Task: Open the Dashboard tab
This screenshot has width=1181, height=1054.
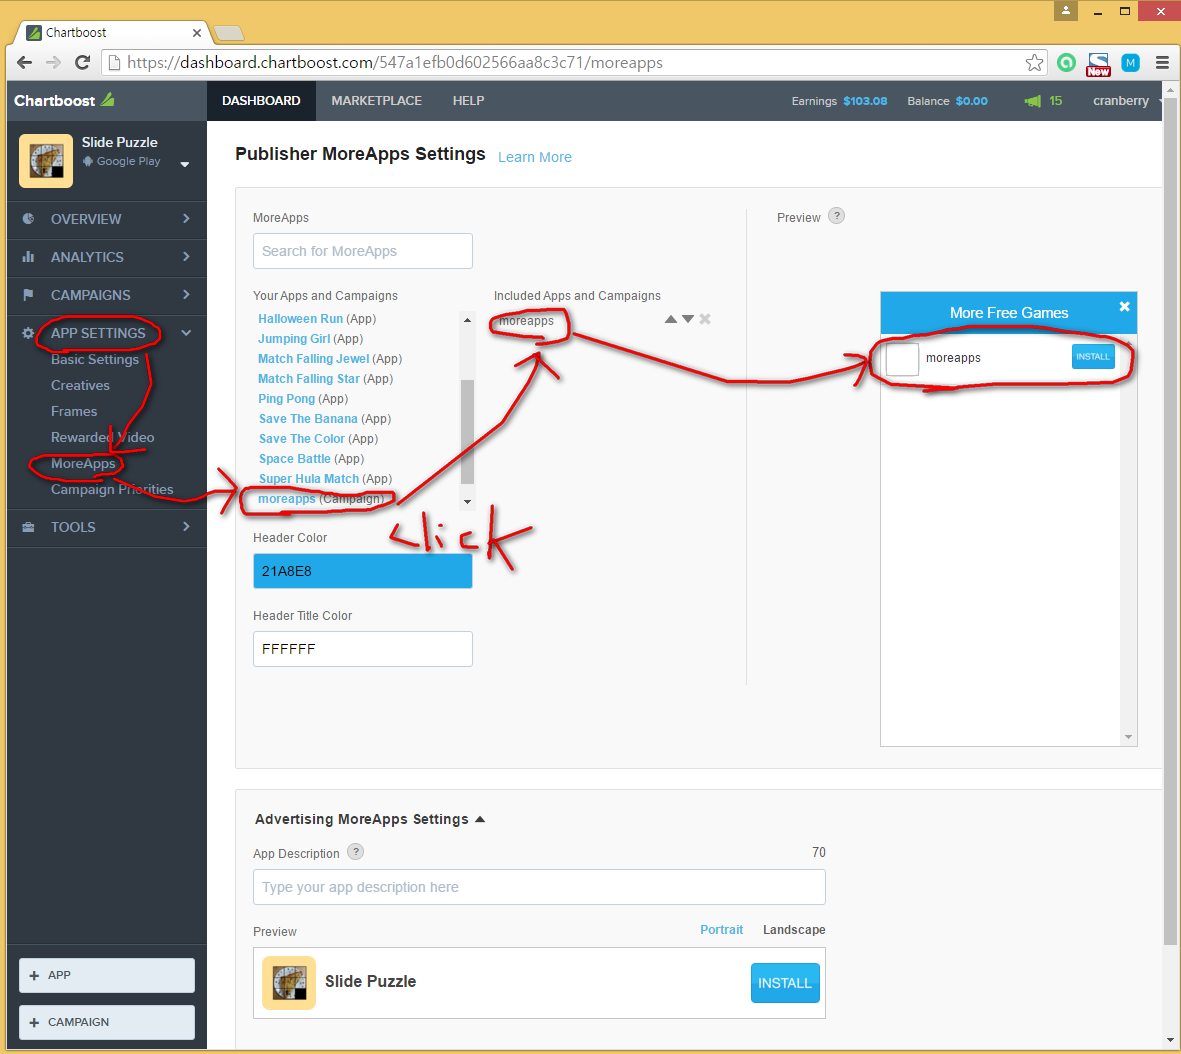Action: click(x=261, y=101)
